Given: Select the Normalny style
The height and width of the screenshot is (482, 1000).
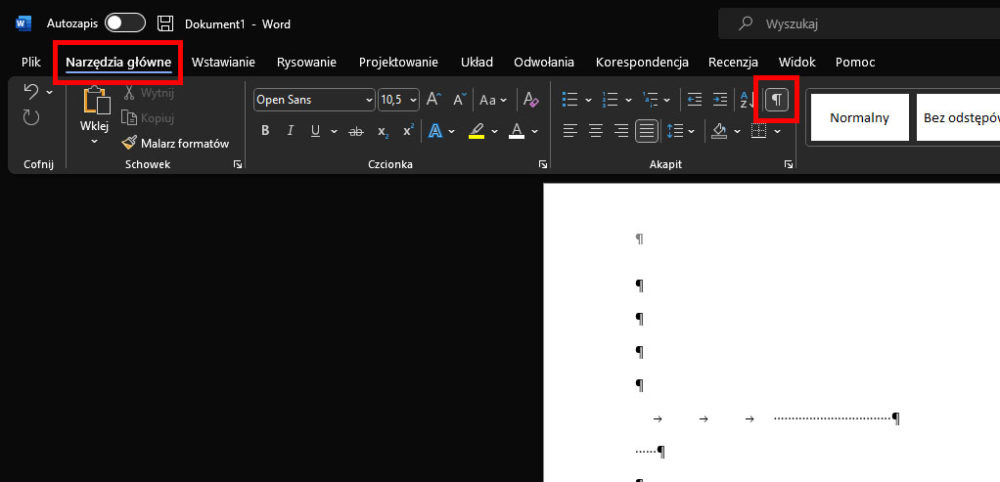Looking at the screenshot, I should pos(859,117).
